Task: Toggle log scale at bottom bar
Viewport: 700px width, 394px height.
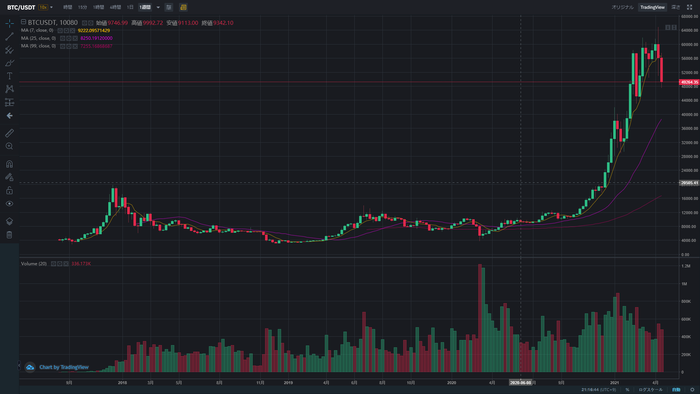Action: [x=650, y=390]
